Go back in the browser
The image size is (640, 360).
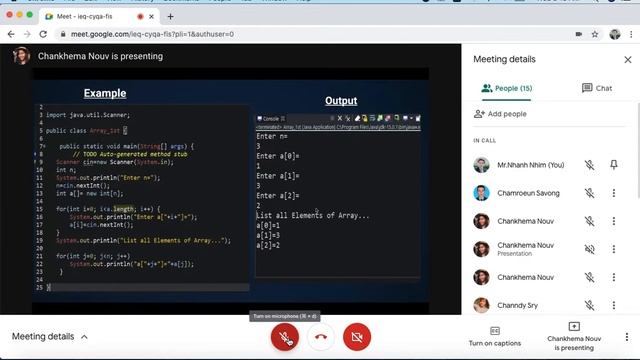click(11, 34)
